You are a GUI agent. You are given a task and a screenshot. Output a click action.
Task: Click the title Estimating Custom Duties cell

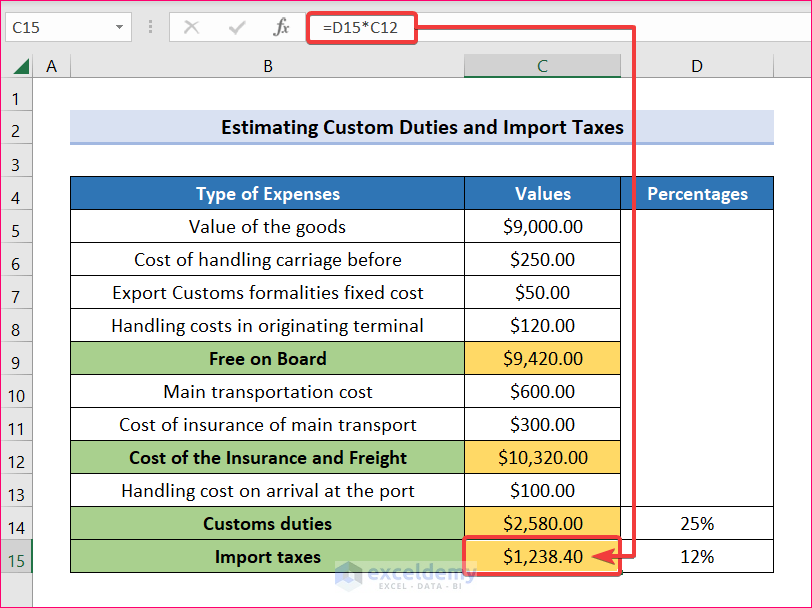pos(421,128)
